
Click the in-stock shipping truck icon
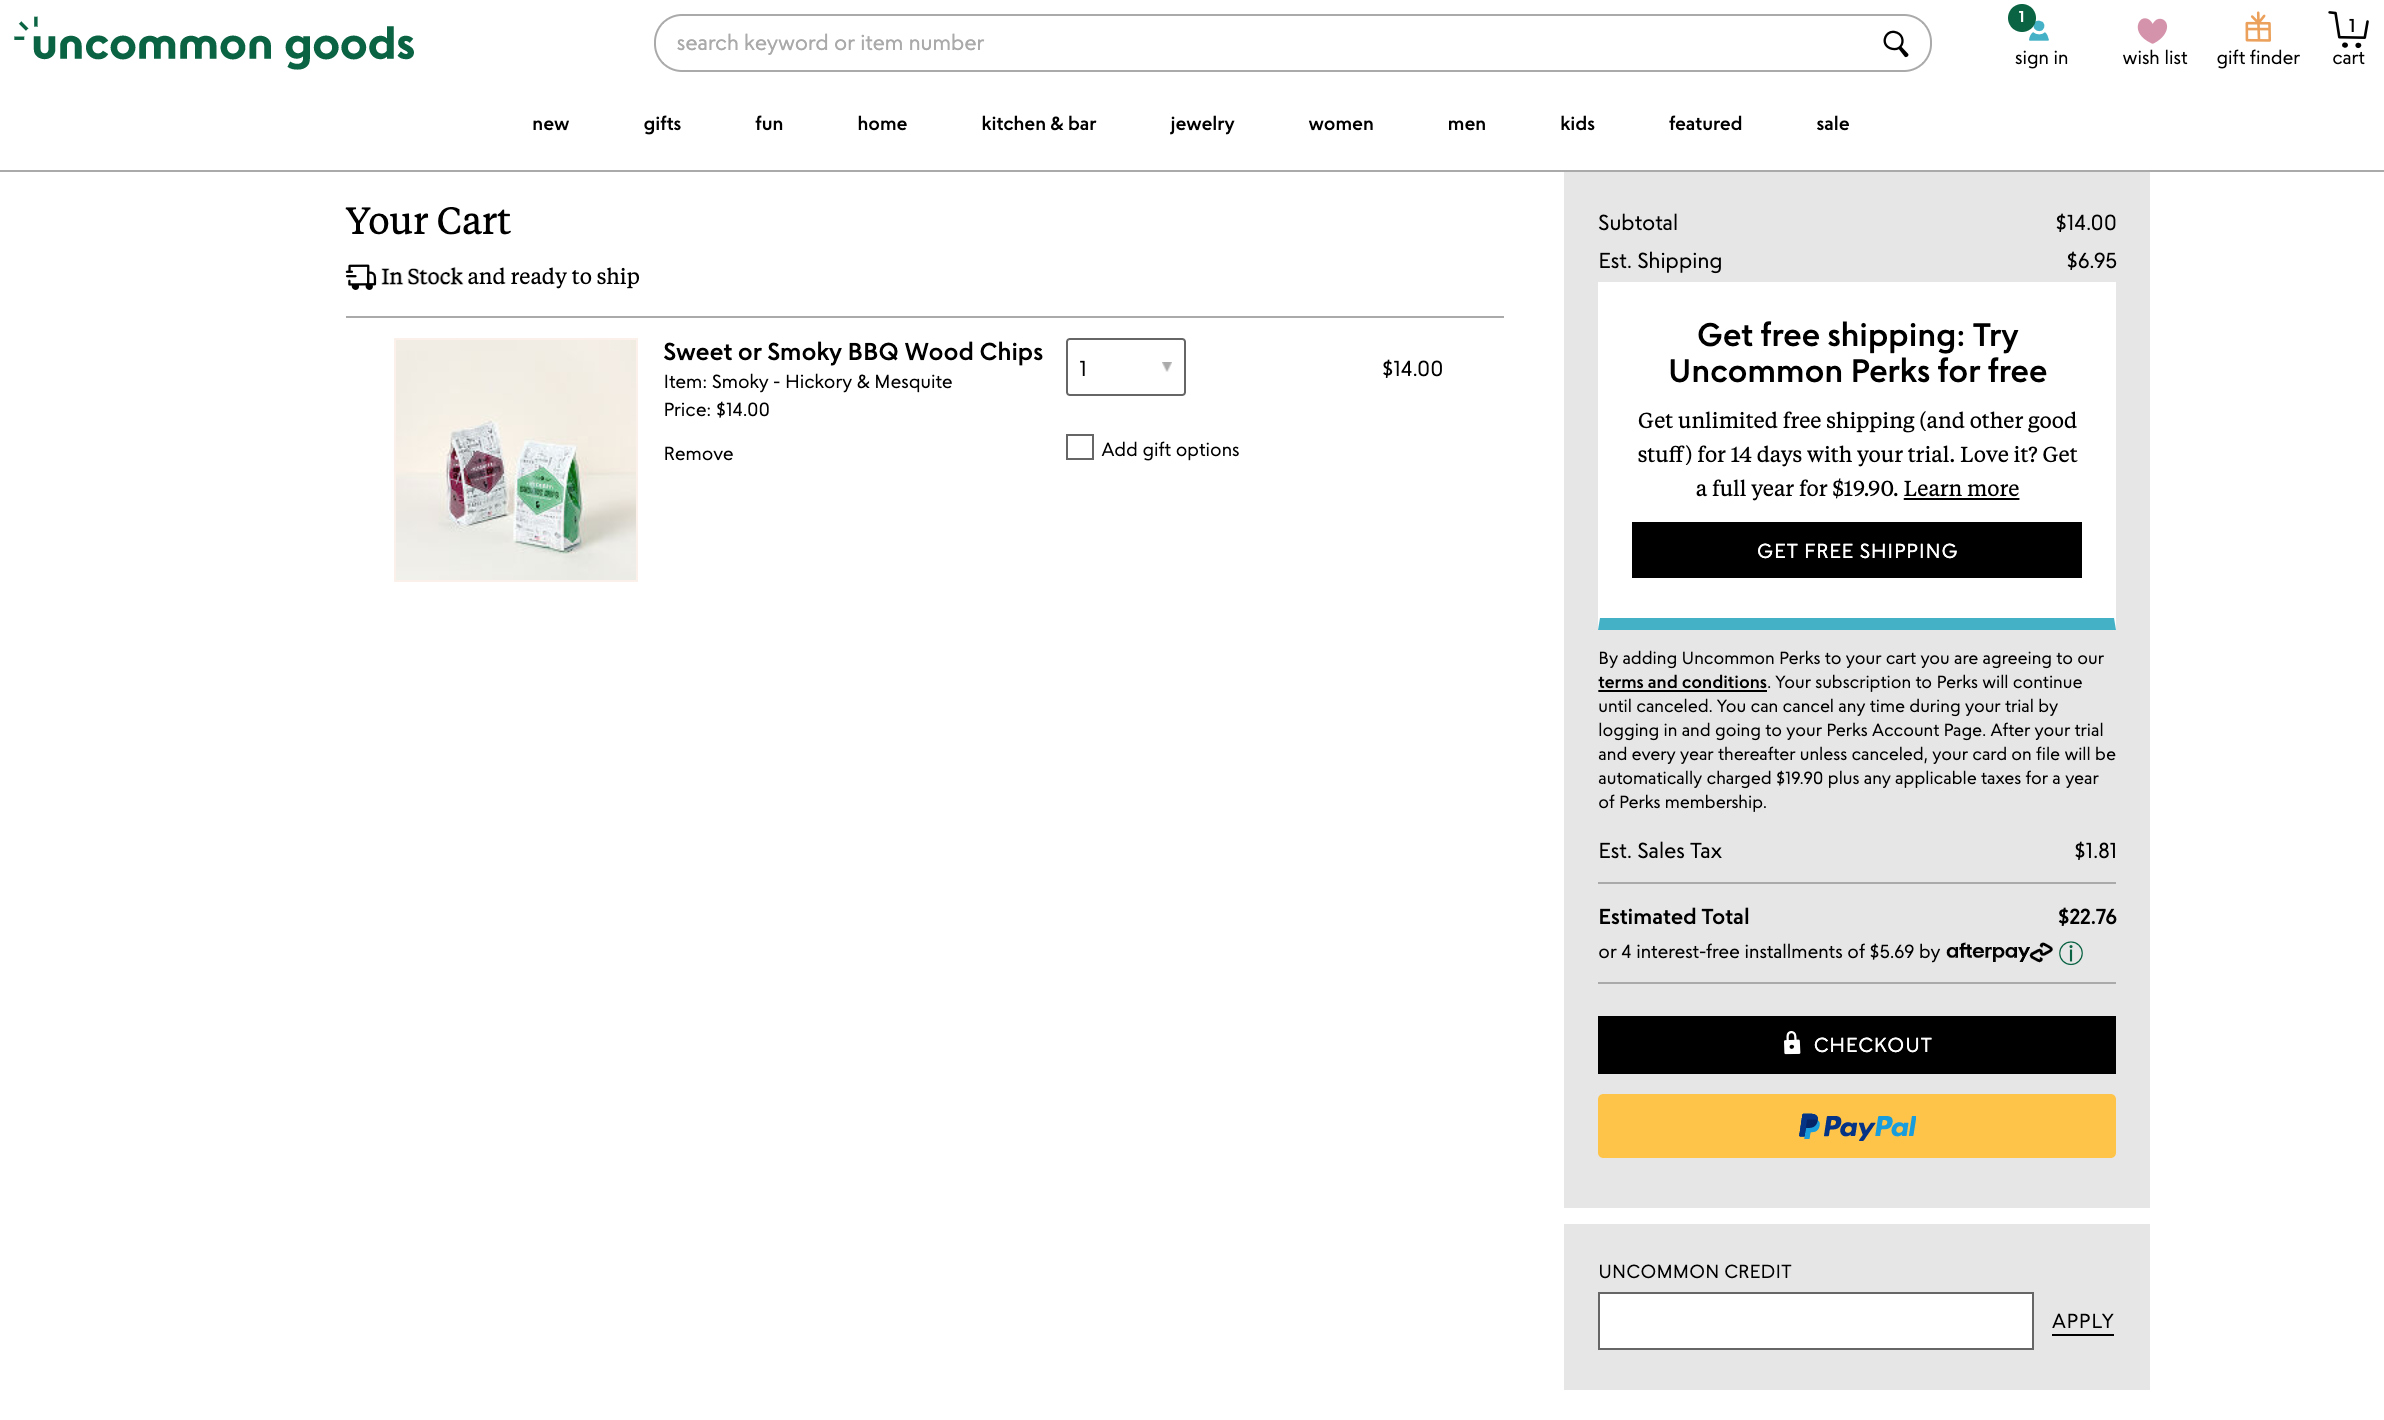coord(360,276)
